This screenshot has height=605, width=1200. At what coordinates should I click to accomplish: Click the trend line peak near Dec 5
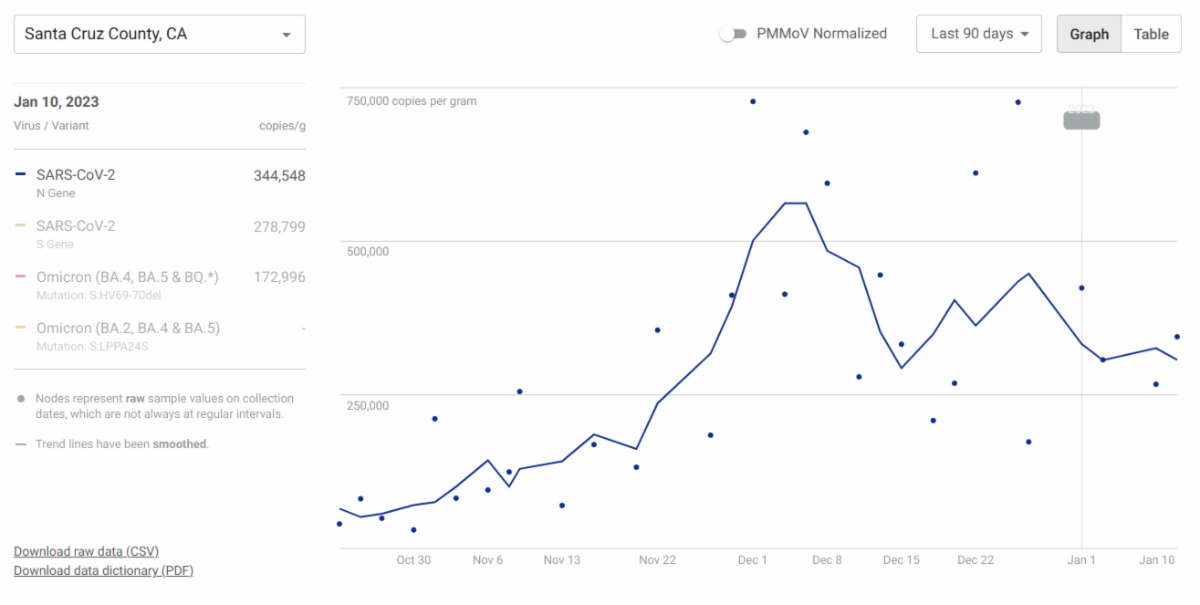[796, 203]
